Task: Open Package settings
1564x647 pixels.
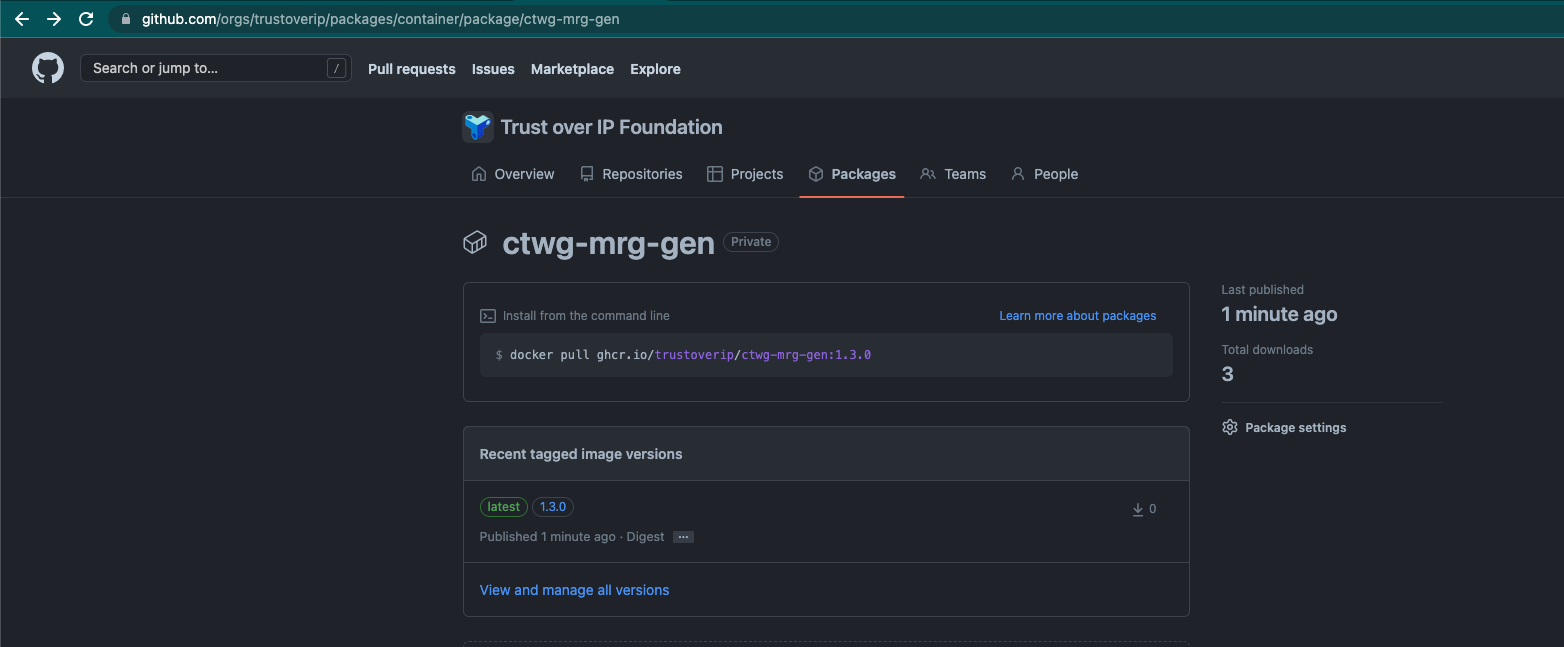Action: coord(1284,427)
